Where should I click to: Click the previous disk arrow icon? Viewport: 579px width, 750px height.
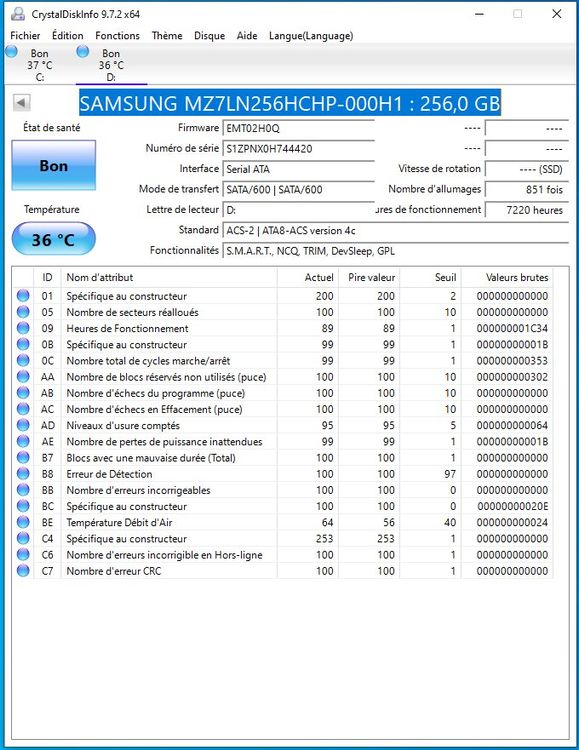pos(22,102)
